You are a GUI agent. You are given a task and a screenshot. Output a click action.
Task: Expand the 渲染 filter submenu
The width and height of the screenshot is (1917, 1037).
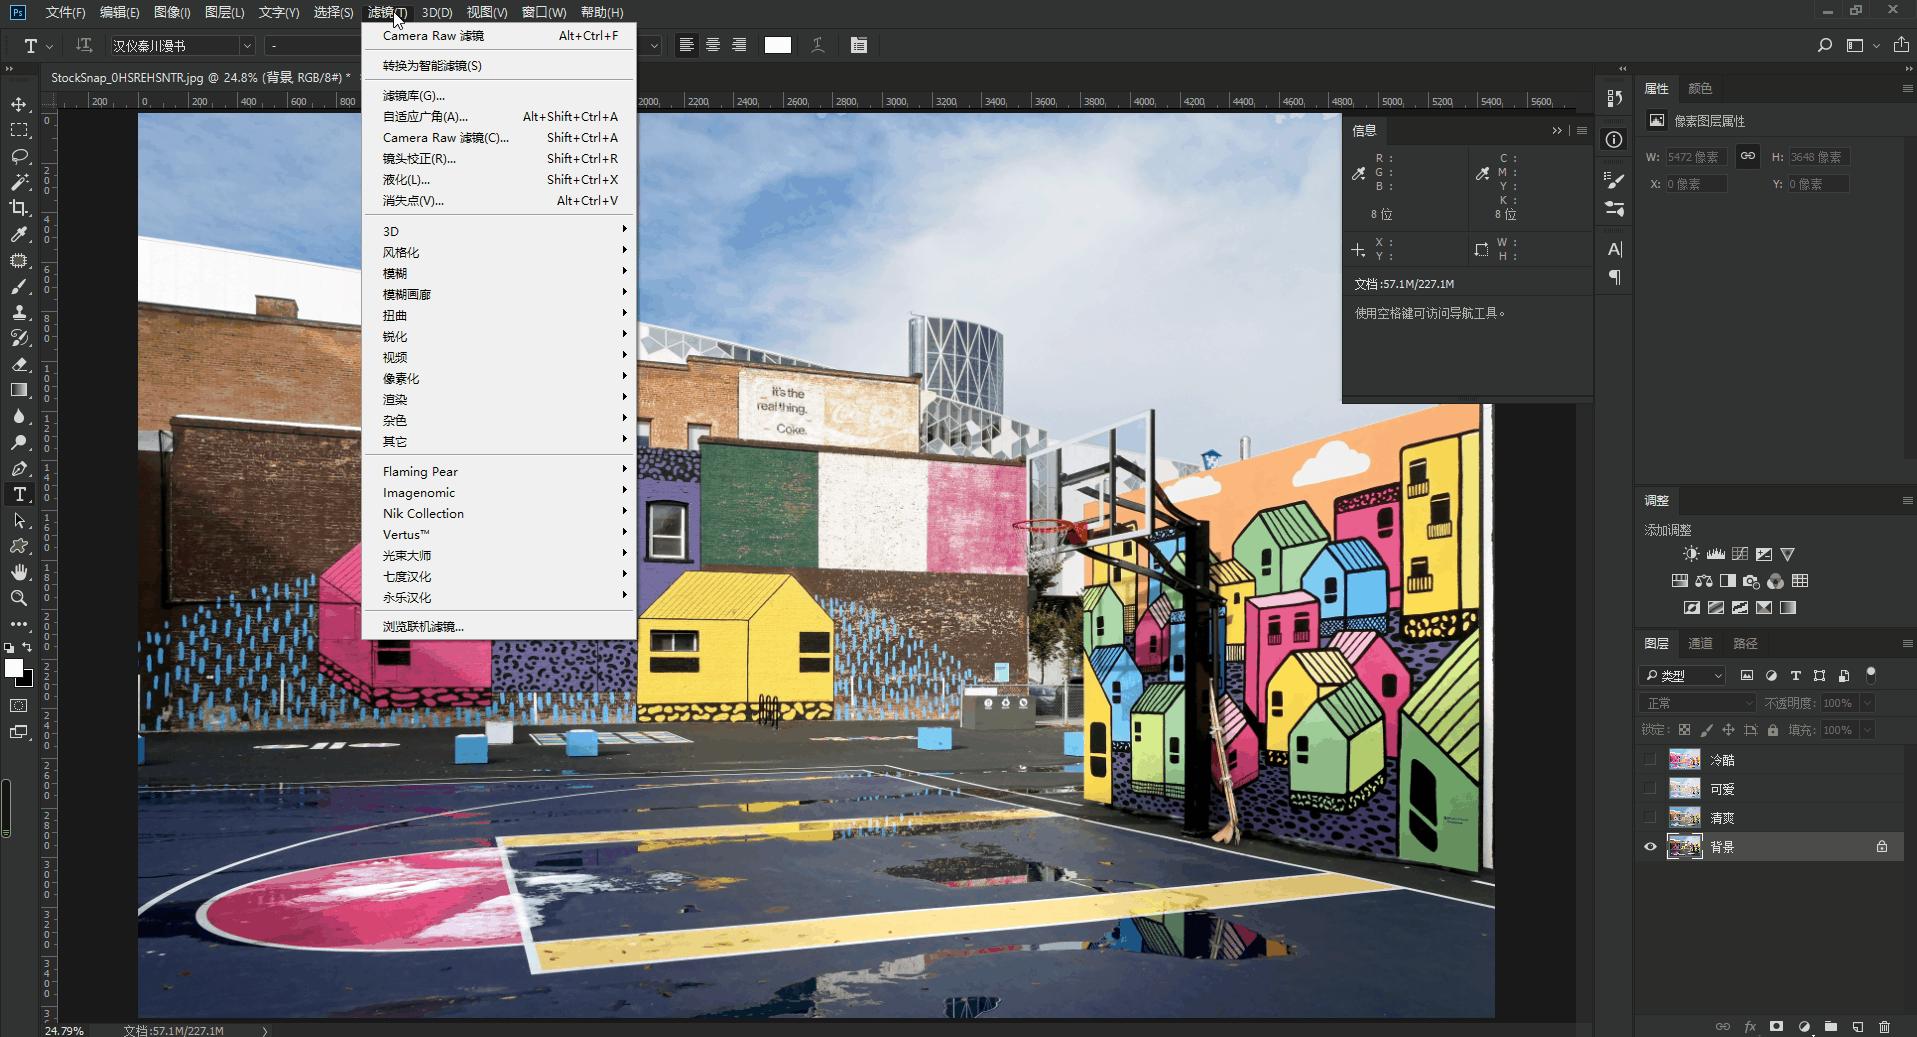[498, 399]
